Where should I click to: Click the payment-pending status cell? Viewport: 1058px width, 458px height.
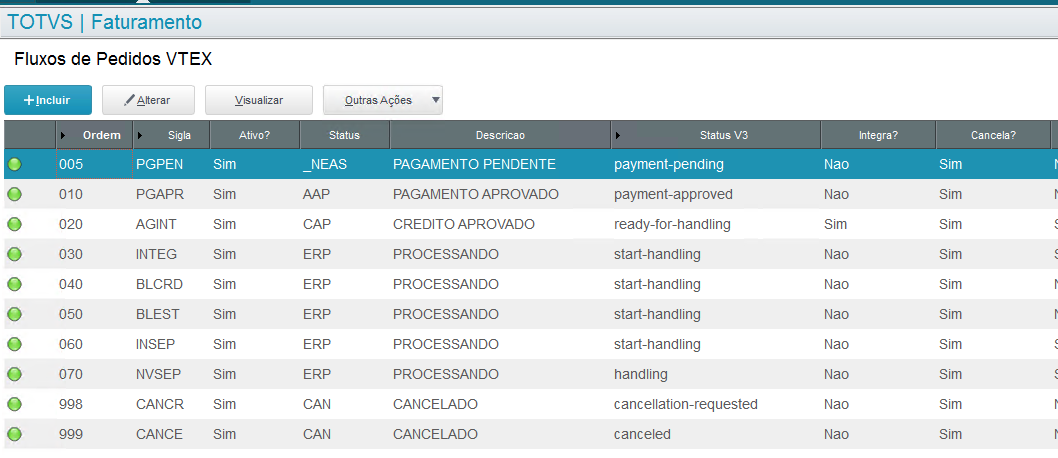(716, 164)
